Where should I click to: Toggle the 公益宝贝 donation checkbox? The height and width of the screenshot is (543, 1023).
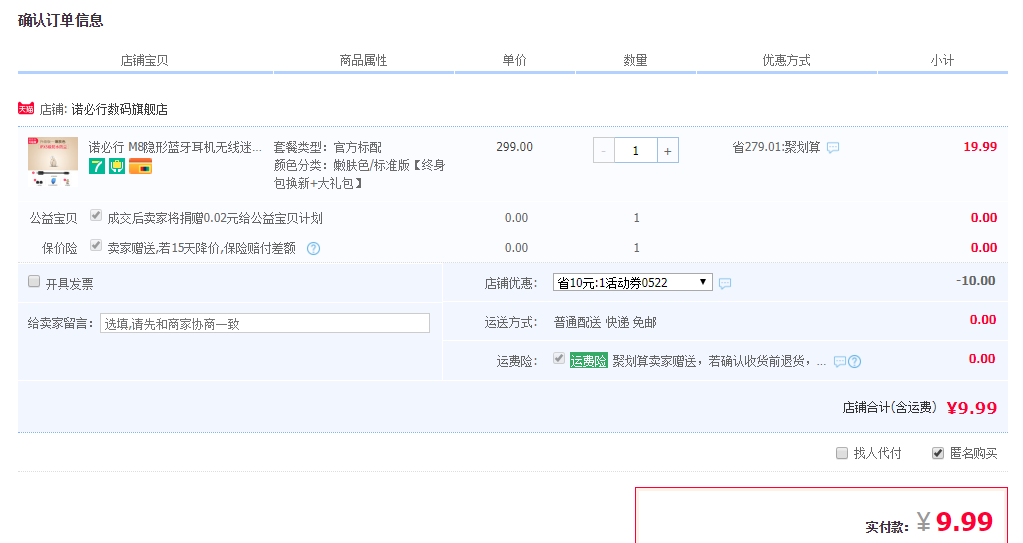96,215
